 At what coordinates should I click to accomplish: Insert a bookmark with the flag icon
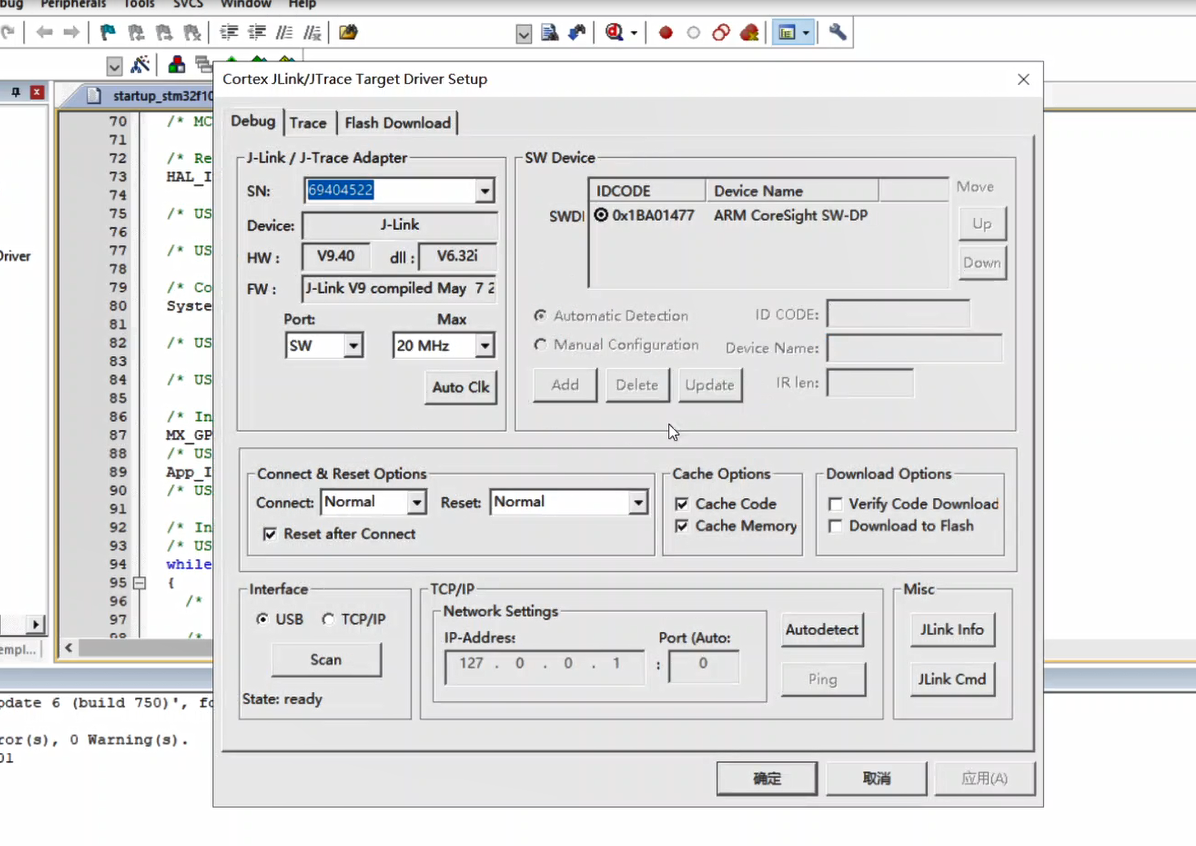[108, 32]
